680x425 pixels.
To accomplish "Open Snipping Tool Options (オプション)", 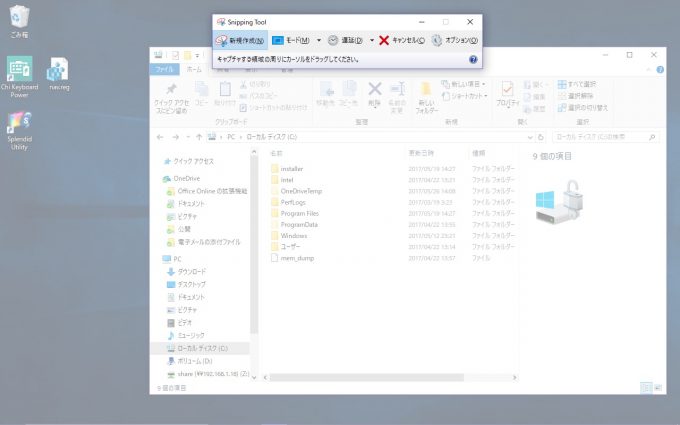I will click(x=455, y=40).
